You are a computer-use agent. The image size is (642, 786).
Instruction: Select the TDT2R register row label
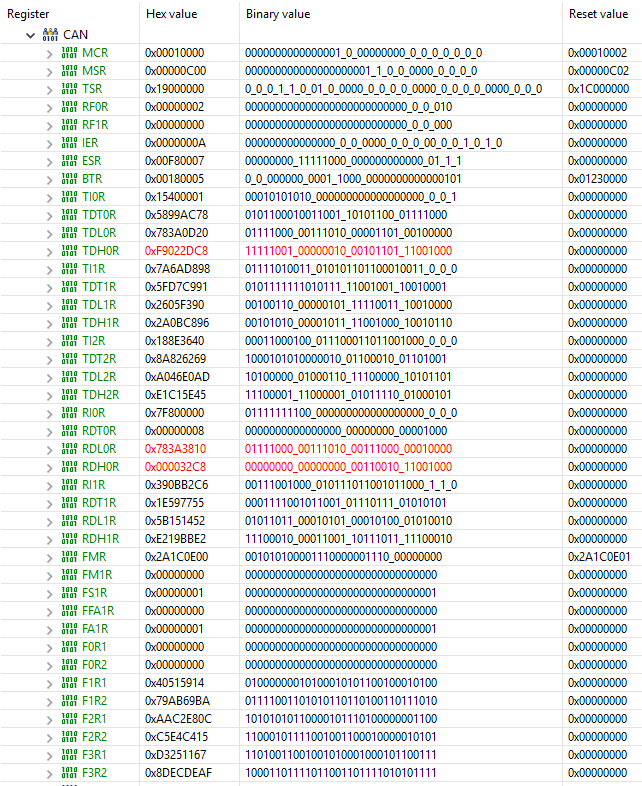(99, 359)
